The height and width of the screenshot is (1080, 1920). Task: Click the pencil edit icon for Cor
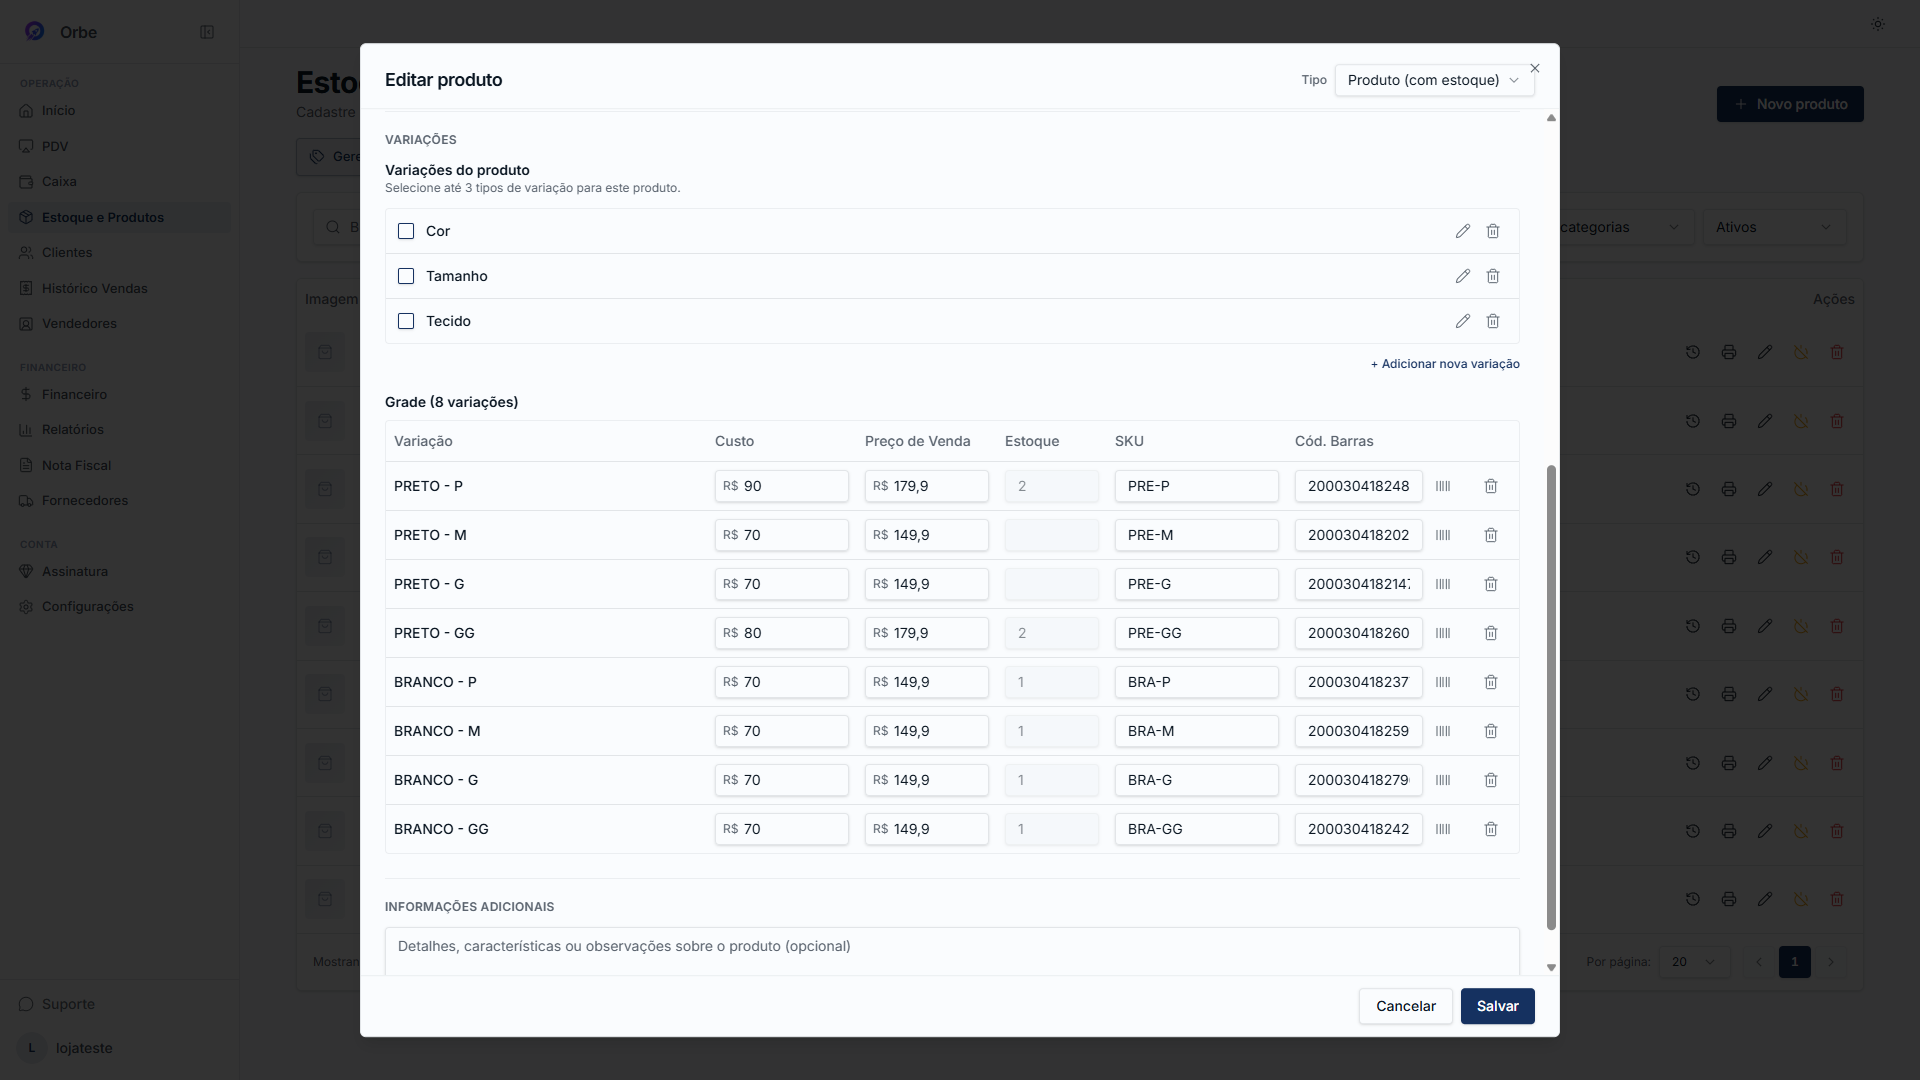click(1463, 231)
